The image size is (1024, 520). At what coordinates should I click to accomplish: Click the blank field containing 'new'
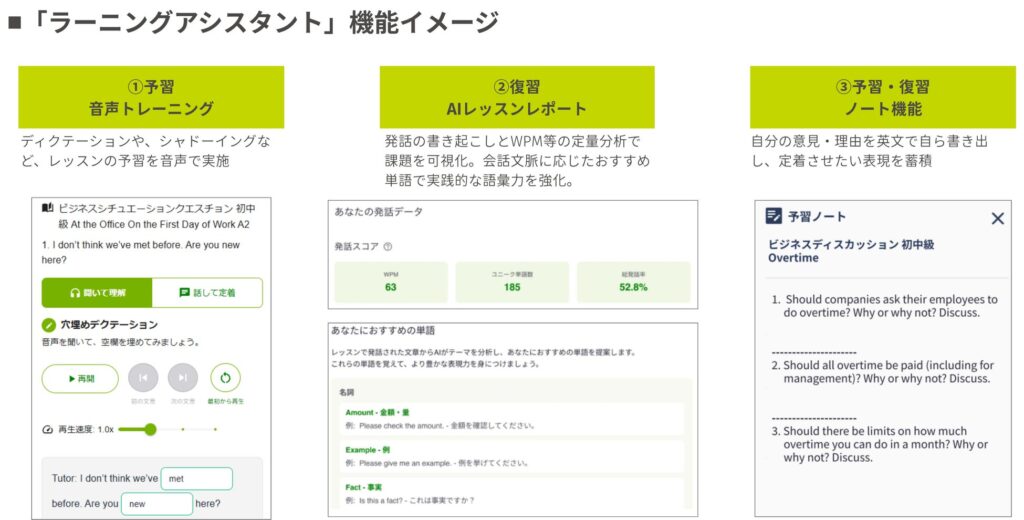[x=157, y=504]
